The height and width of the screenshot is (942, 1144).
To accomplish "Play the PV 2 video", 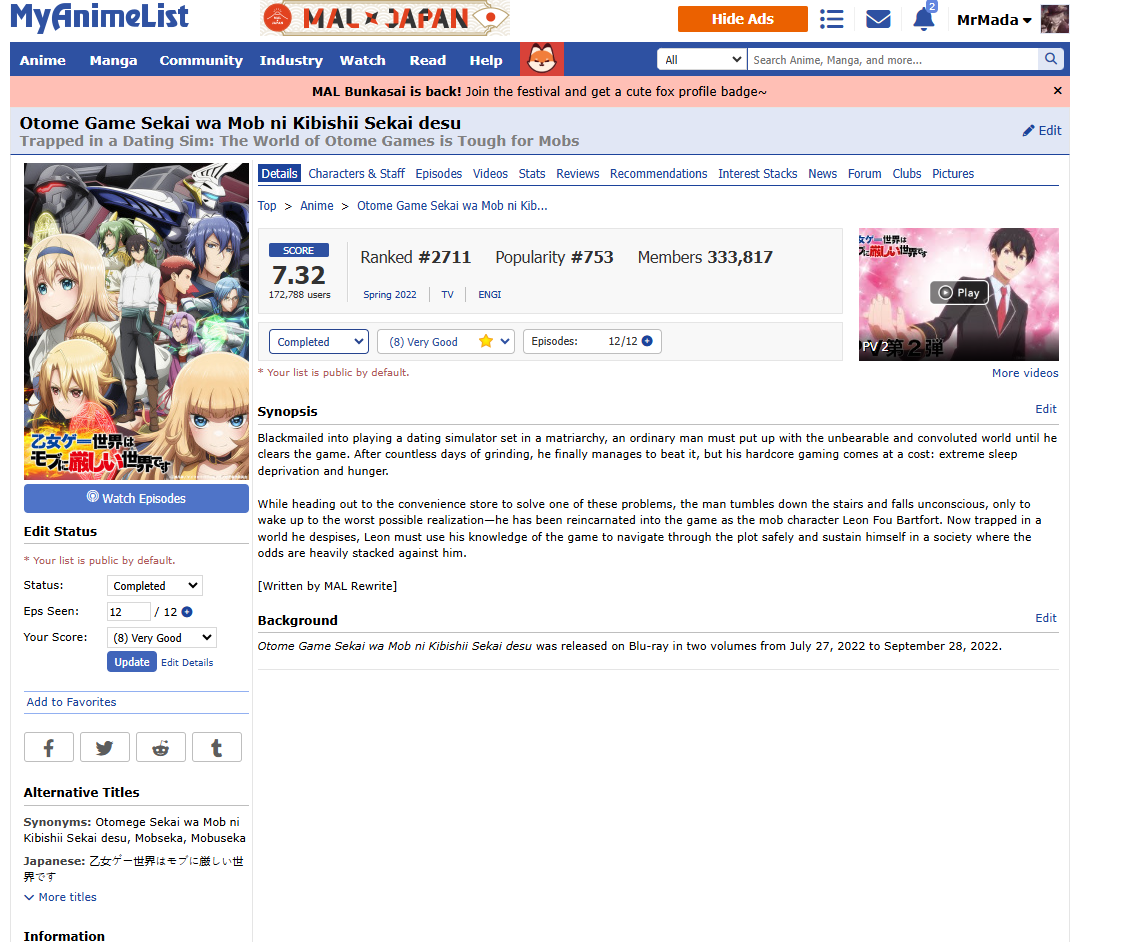I will point(959,293).
